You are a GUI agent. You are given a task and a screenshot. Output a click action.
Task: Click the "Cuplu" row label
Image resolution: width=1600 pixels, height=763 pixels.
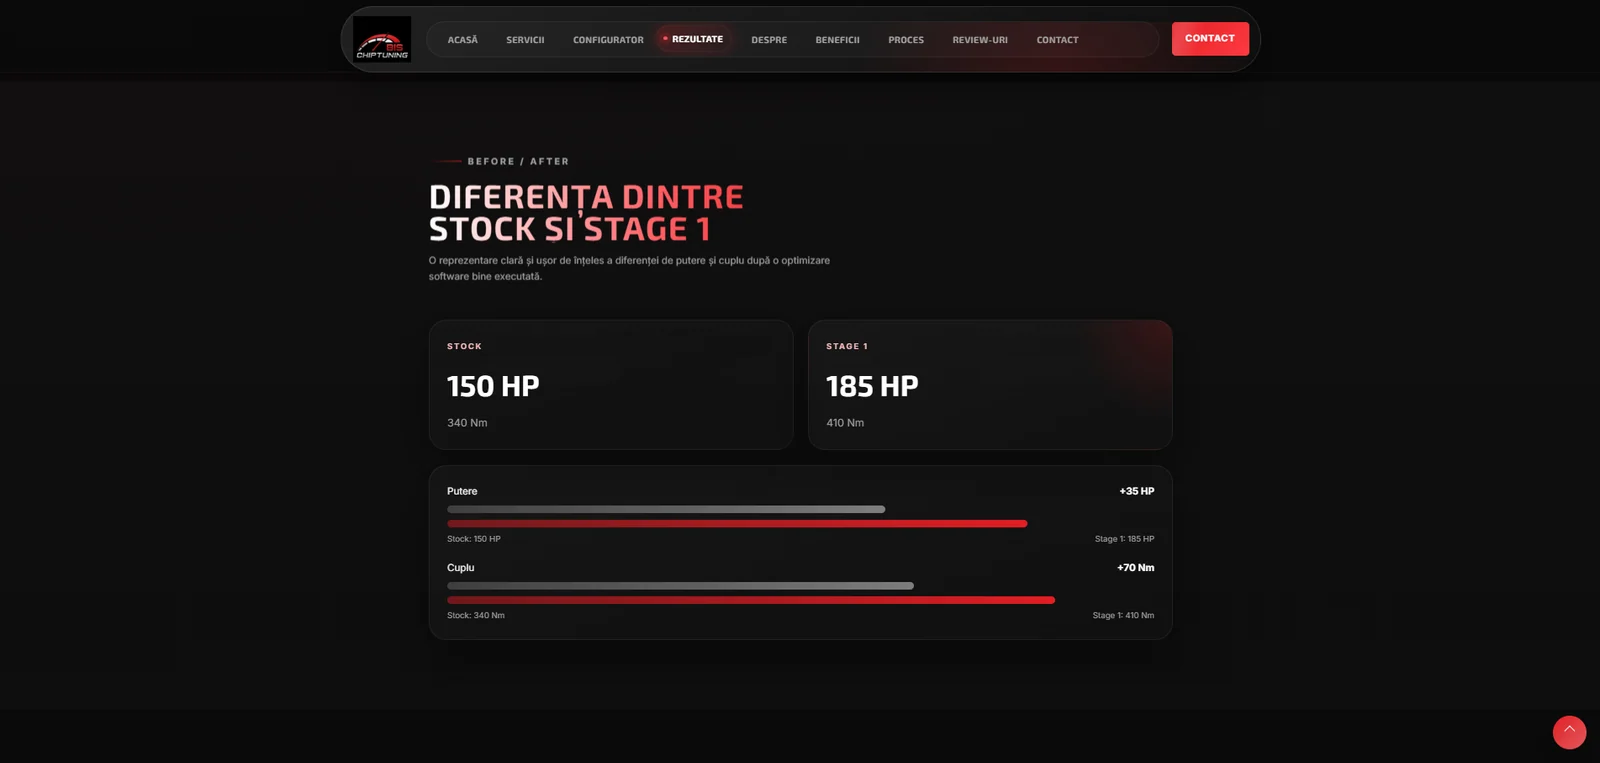(x=461, y=568)
